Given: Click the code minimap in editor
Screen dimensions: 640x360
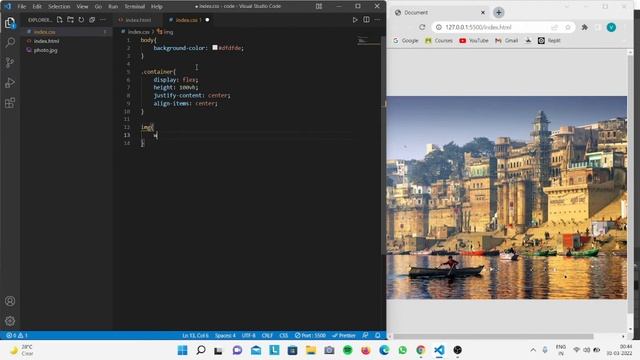Looking at the screenshot, I should pyautogui.click(x=369, y=40).
